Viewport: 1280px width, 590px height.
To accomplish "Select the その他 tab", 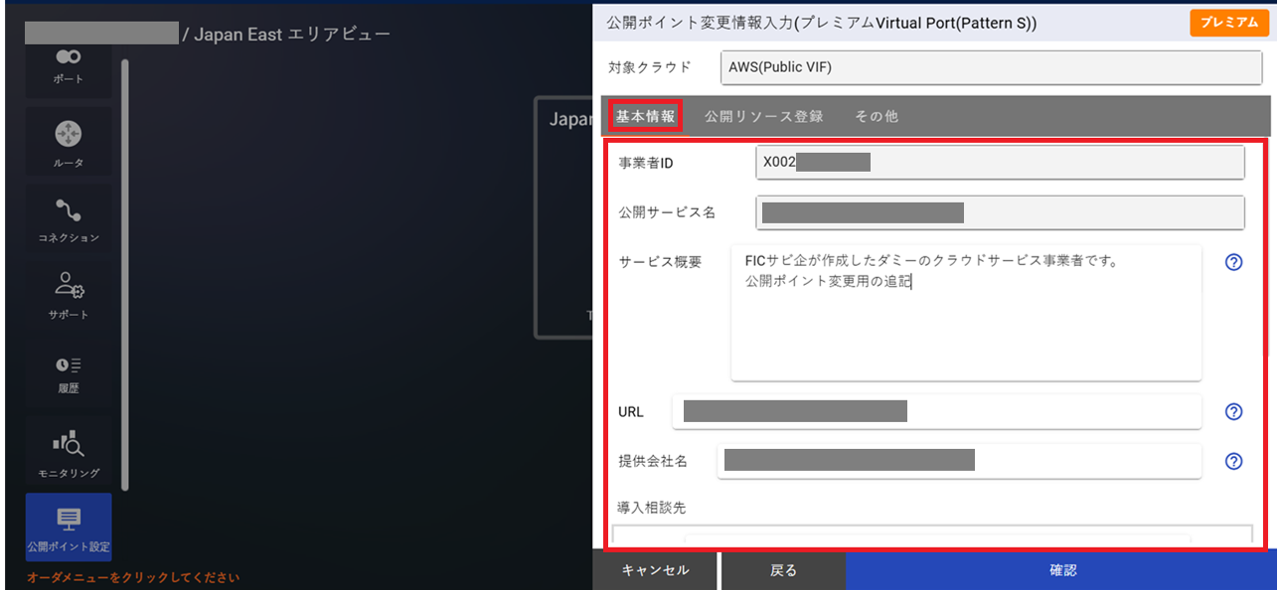I will click(876, 116).
